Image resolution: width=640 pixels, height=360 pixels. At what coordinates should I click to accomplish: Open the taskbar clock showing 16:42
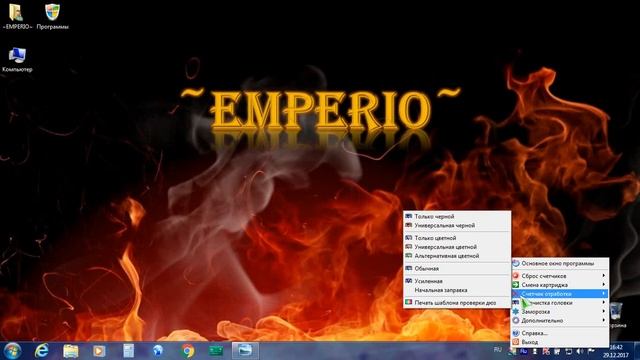point(616,351)
